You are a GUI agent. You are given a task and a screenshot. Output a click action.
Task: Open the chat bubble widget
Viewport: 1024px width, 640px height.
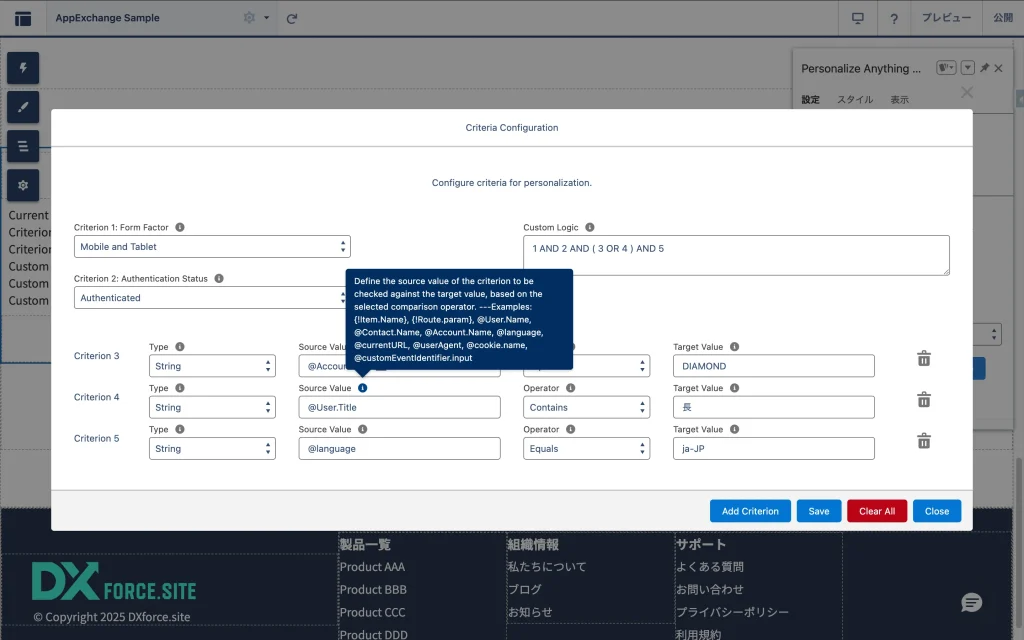click(971, 602)
